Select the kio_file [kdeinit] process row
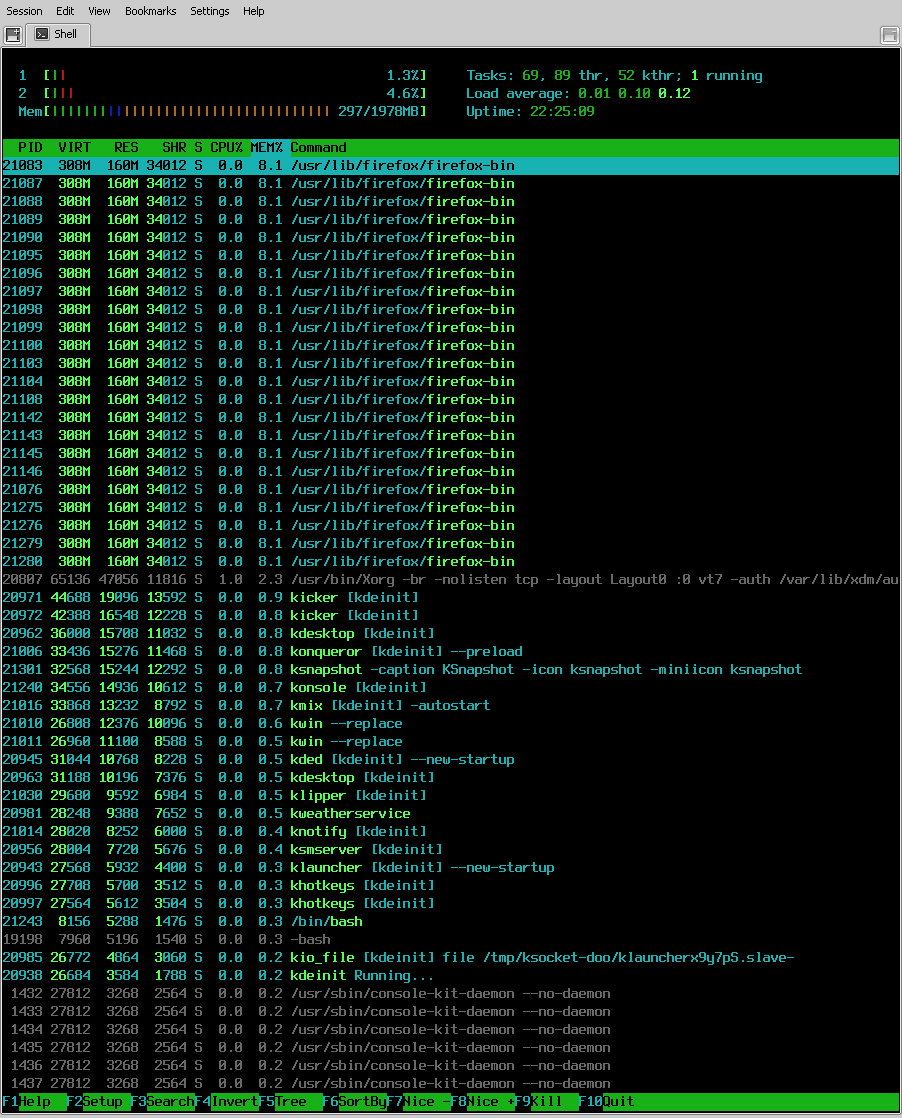 tap(451, 958)
